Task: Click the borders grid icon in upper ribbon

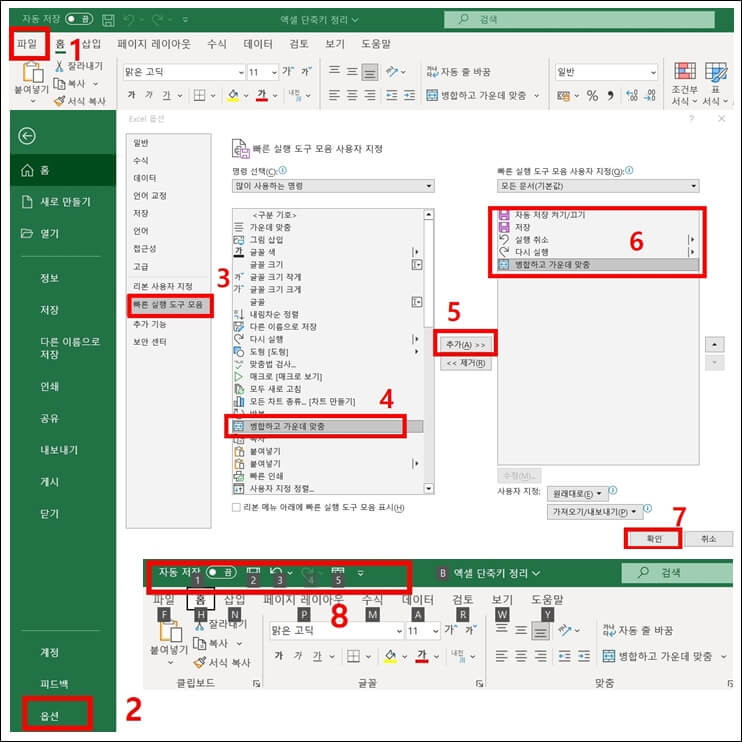Action: 200,96
